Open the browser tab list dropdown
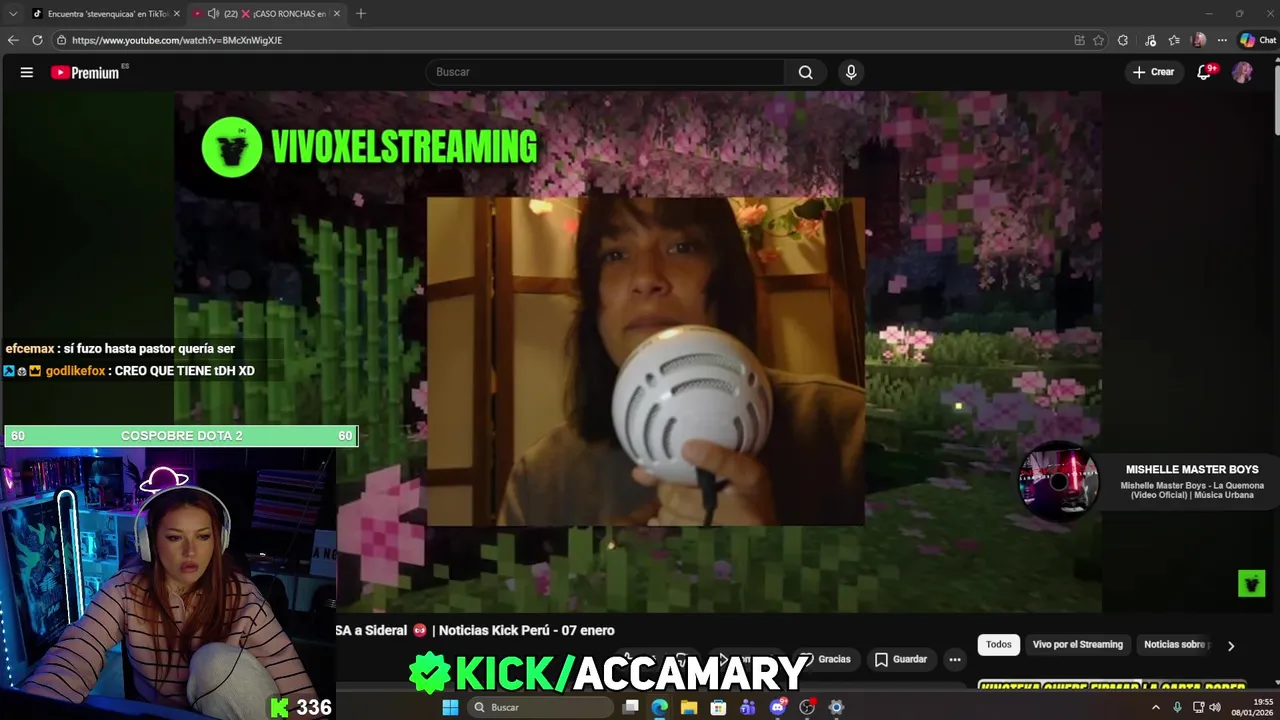Screen dimensions: 1280x720 (13, 13)
